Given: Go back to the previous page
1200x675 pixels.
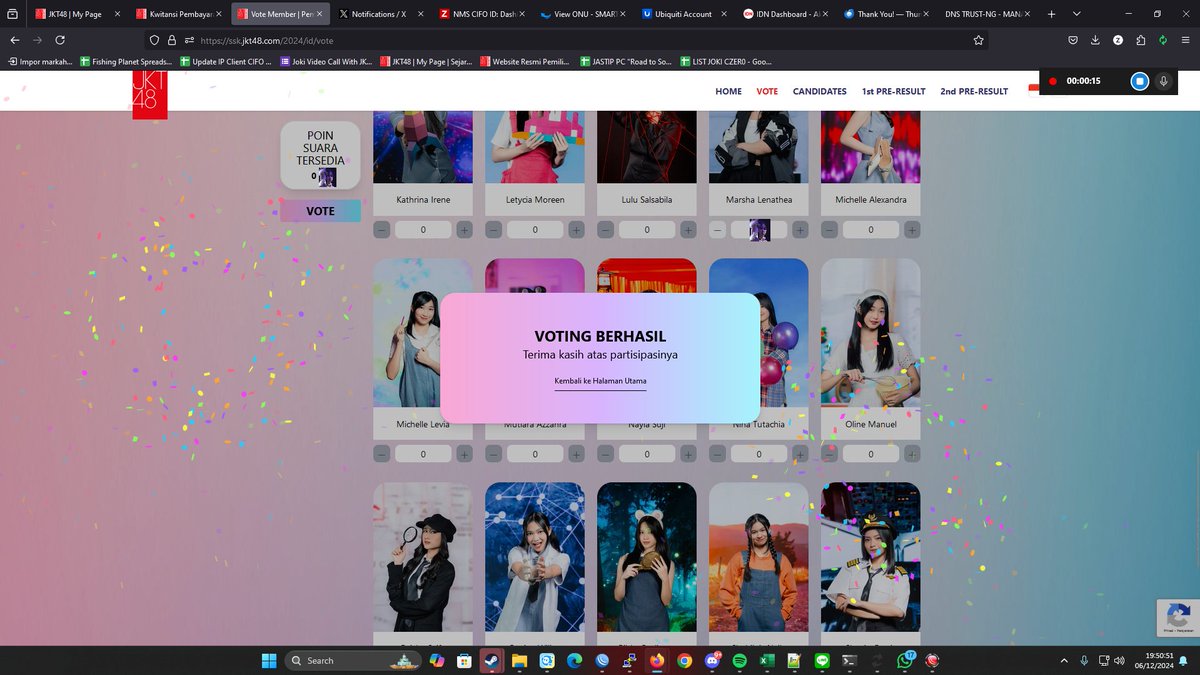Looking at the screenshot, I should coord(14,40).
